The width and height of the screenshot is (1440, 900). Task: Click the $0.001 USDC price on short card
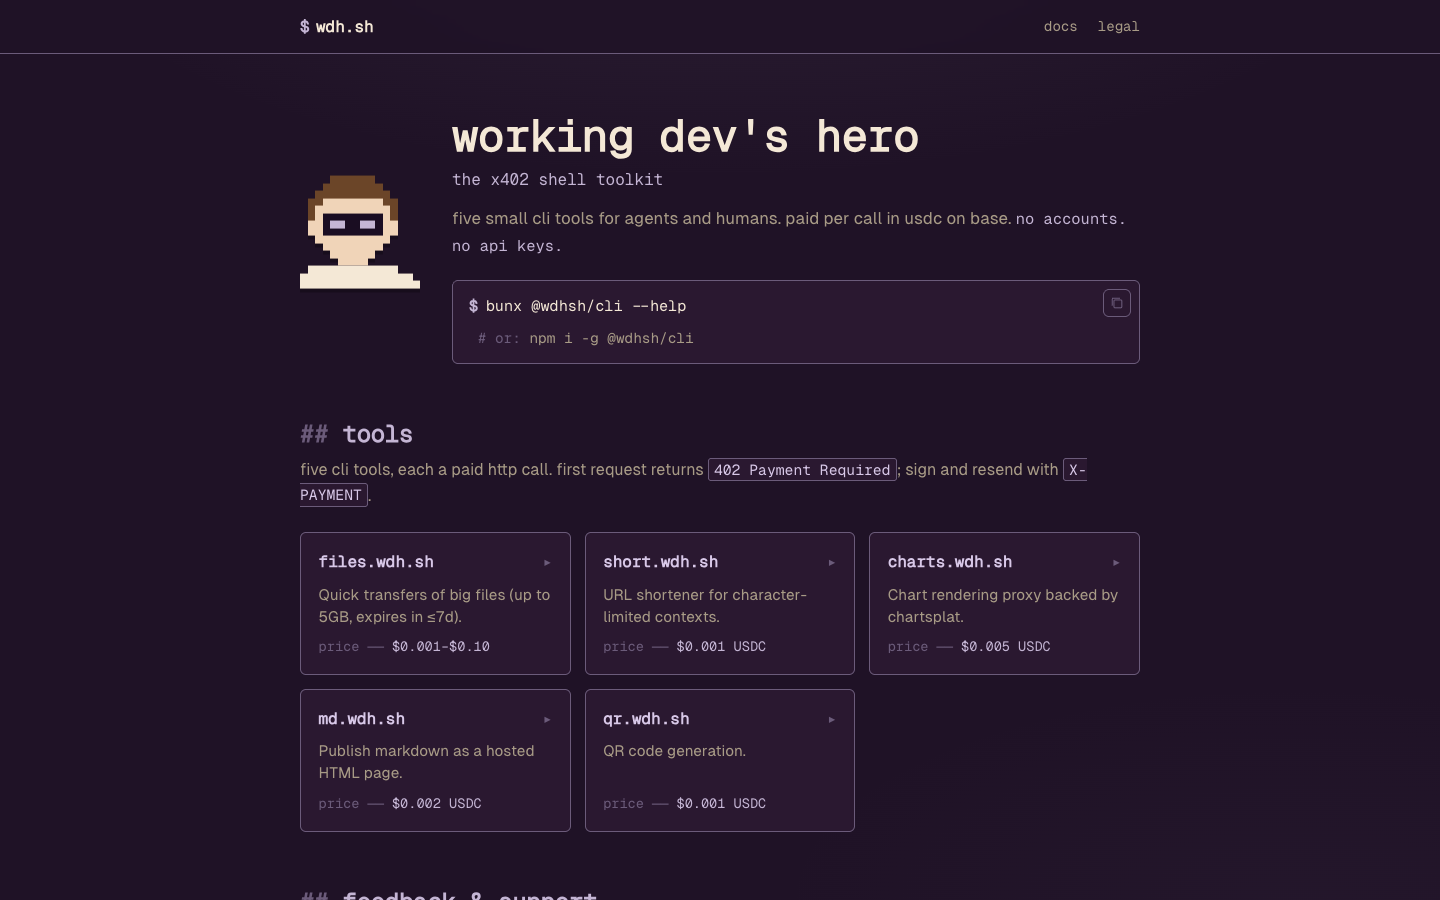coord(721,647)
